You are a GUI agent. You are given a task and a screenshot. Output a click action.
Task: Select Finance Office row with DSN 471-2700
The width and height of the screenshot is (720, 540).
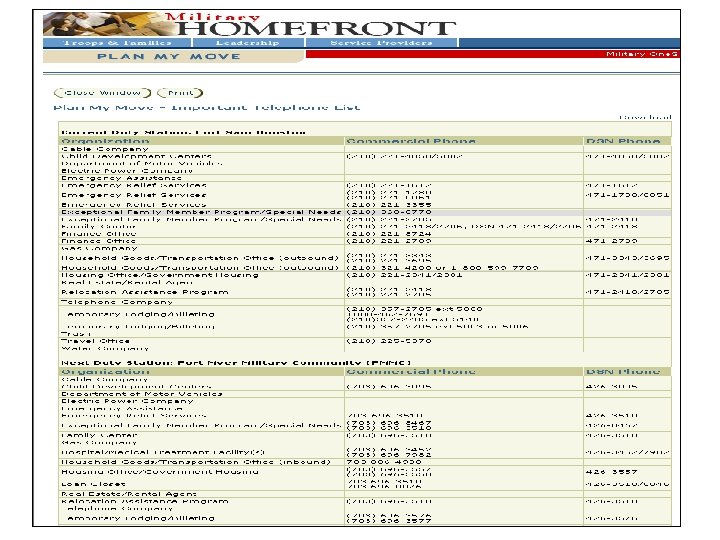click(365, 241)
